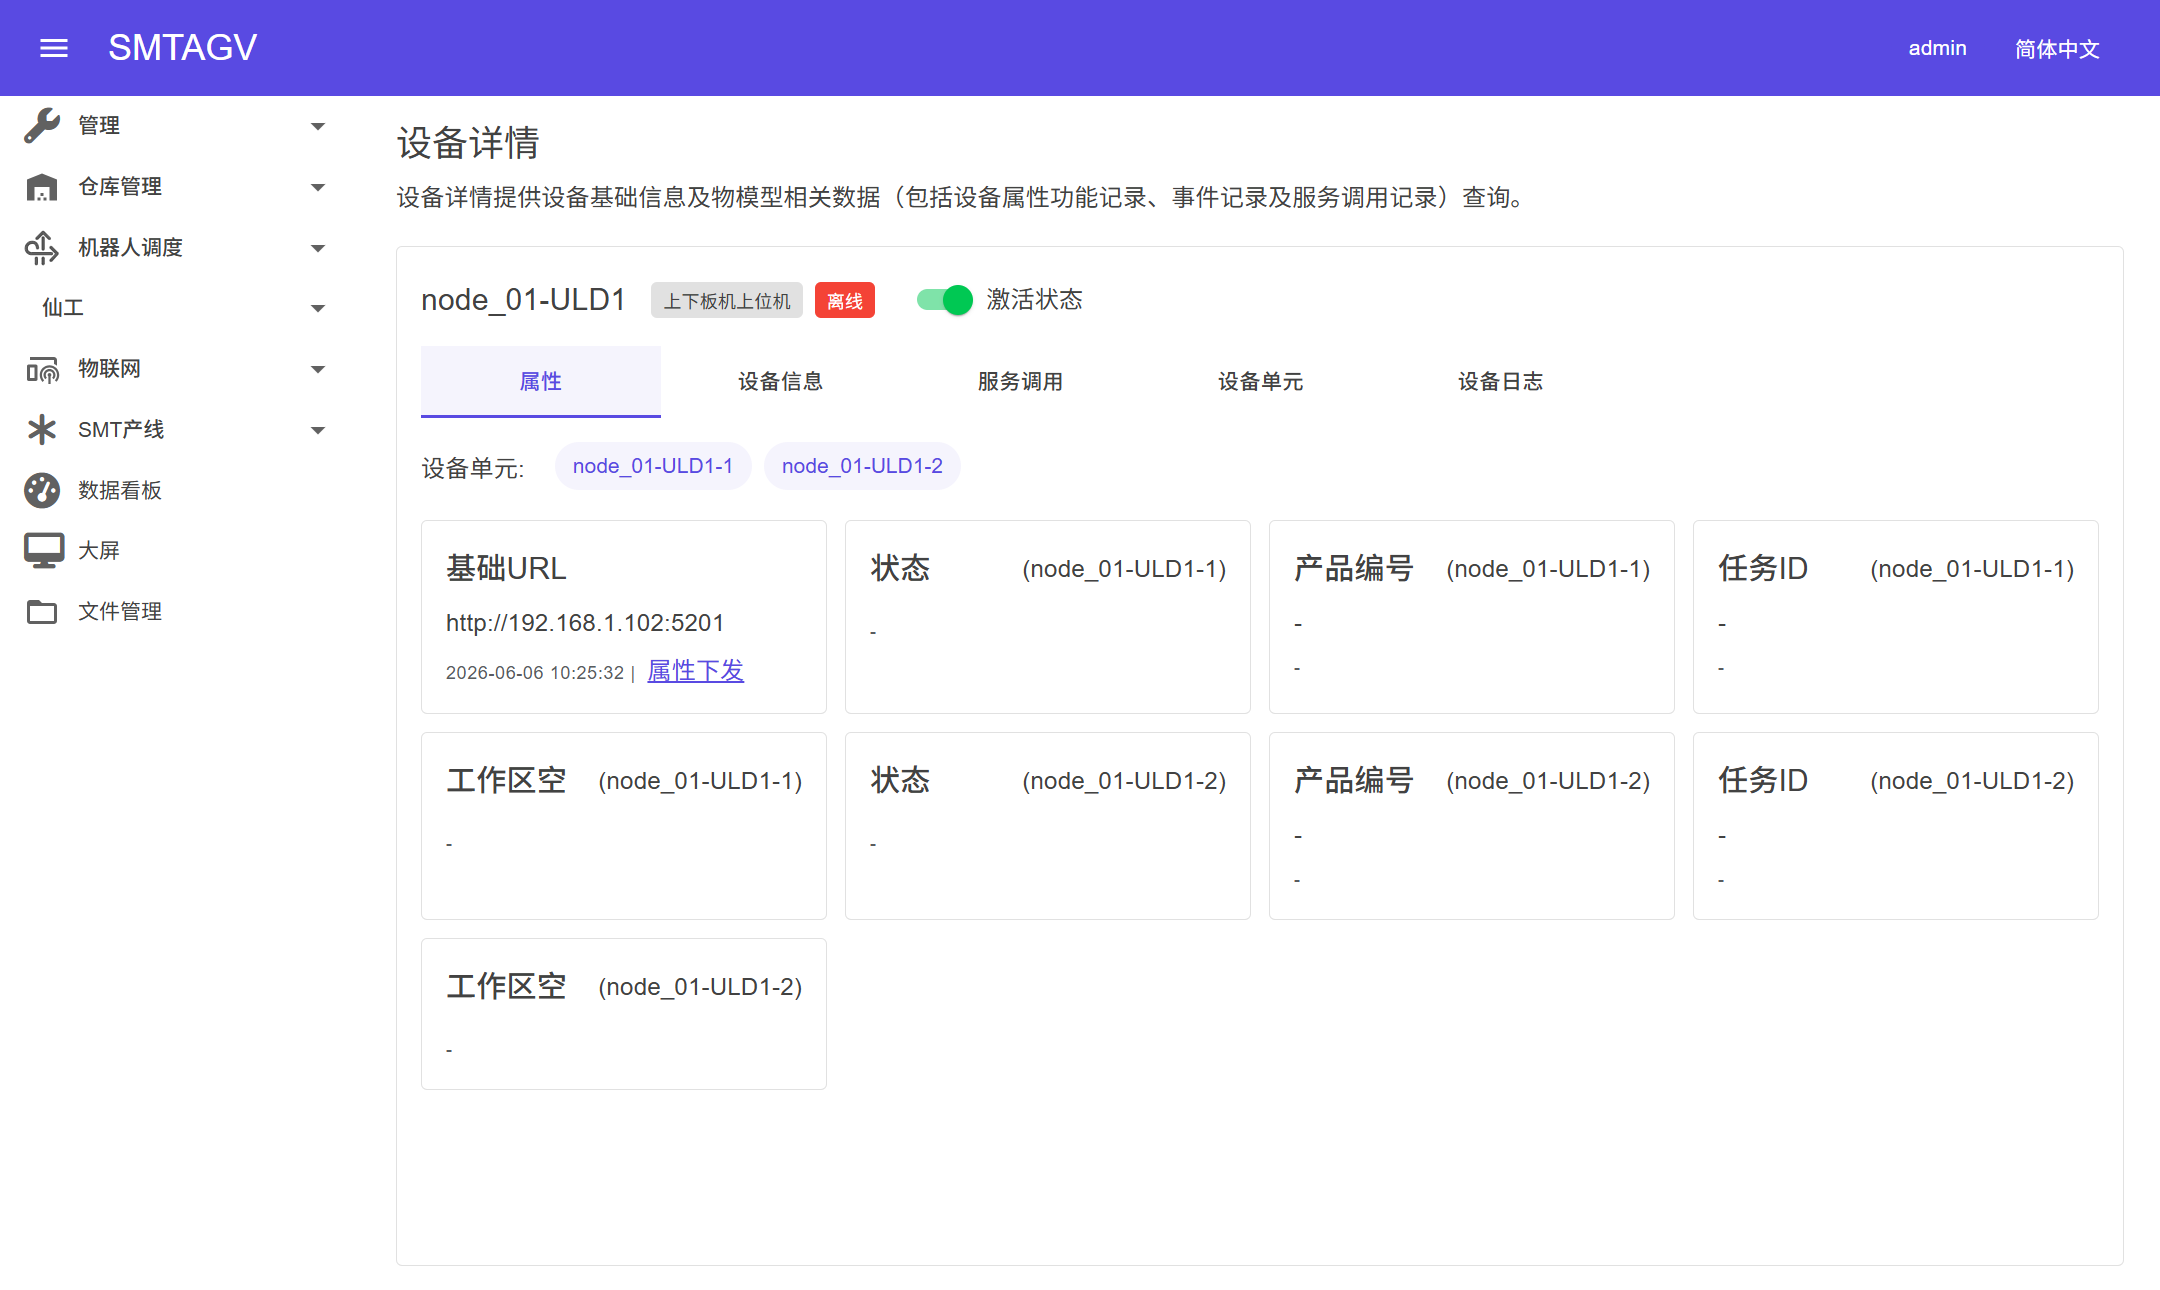Viewport: 2160px width, 1290px height.
Task: Toggle the 激活状态 switch
Action: click(944, 300)
